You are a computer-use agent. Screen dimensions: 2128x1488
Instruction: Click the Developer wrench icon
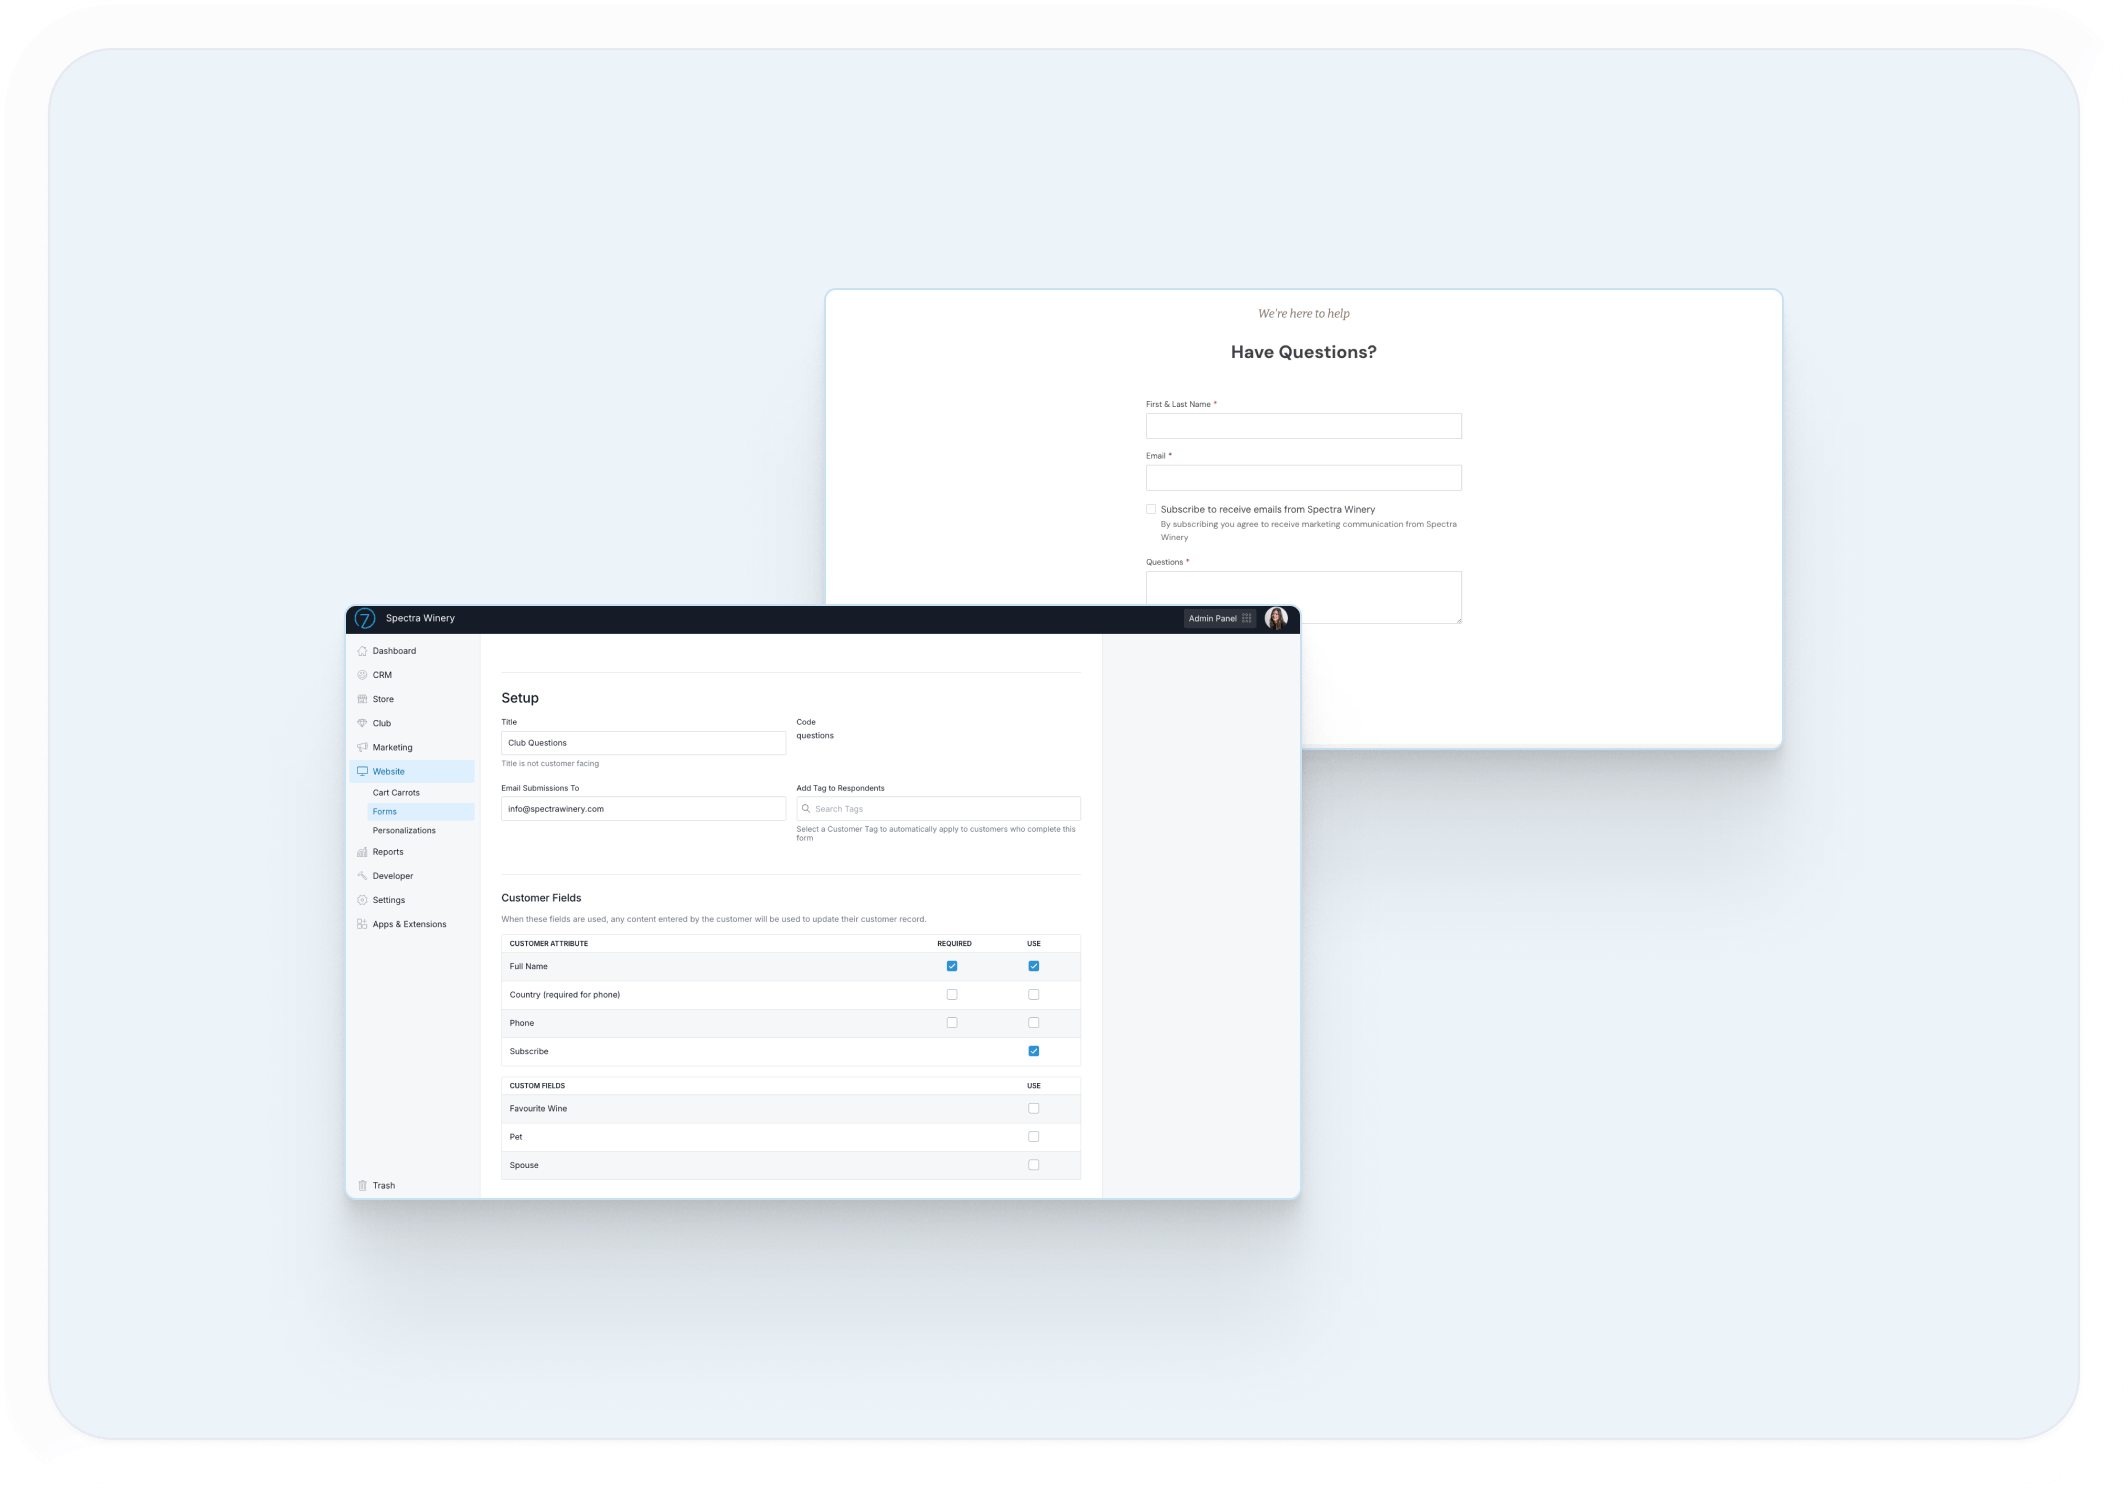pos(362,876)
